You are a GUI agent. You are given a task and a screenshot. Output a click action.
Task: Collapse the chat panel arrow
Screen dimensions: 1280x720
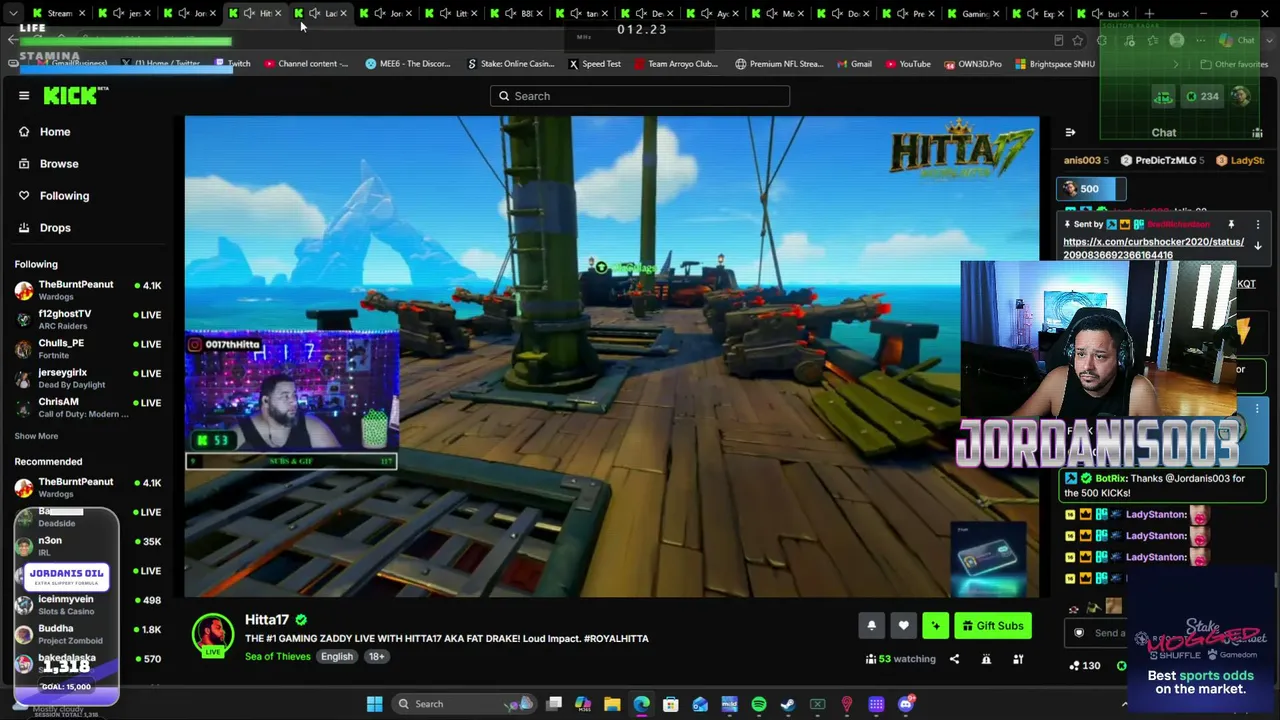pyautogui.click(x=1070, y=132)
